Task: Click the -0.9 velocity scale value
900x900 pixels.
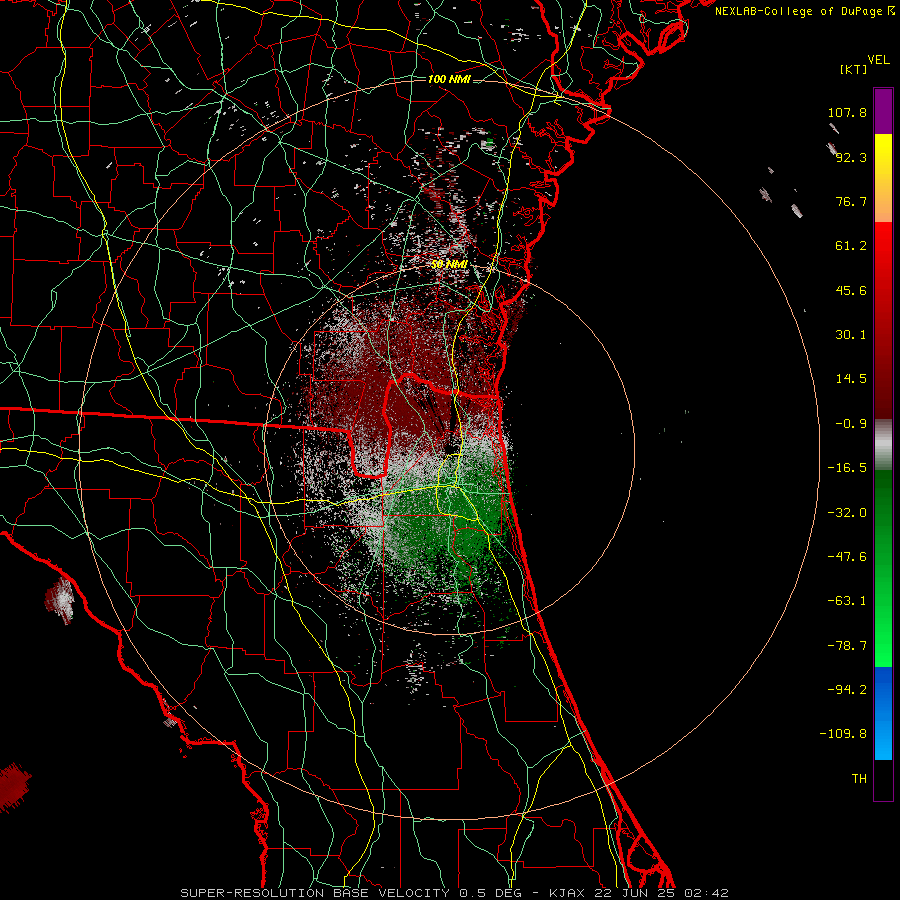Action: click(851, 424)
